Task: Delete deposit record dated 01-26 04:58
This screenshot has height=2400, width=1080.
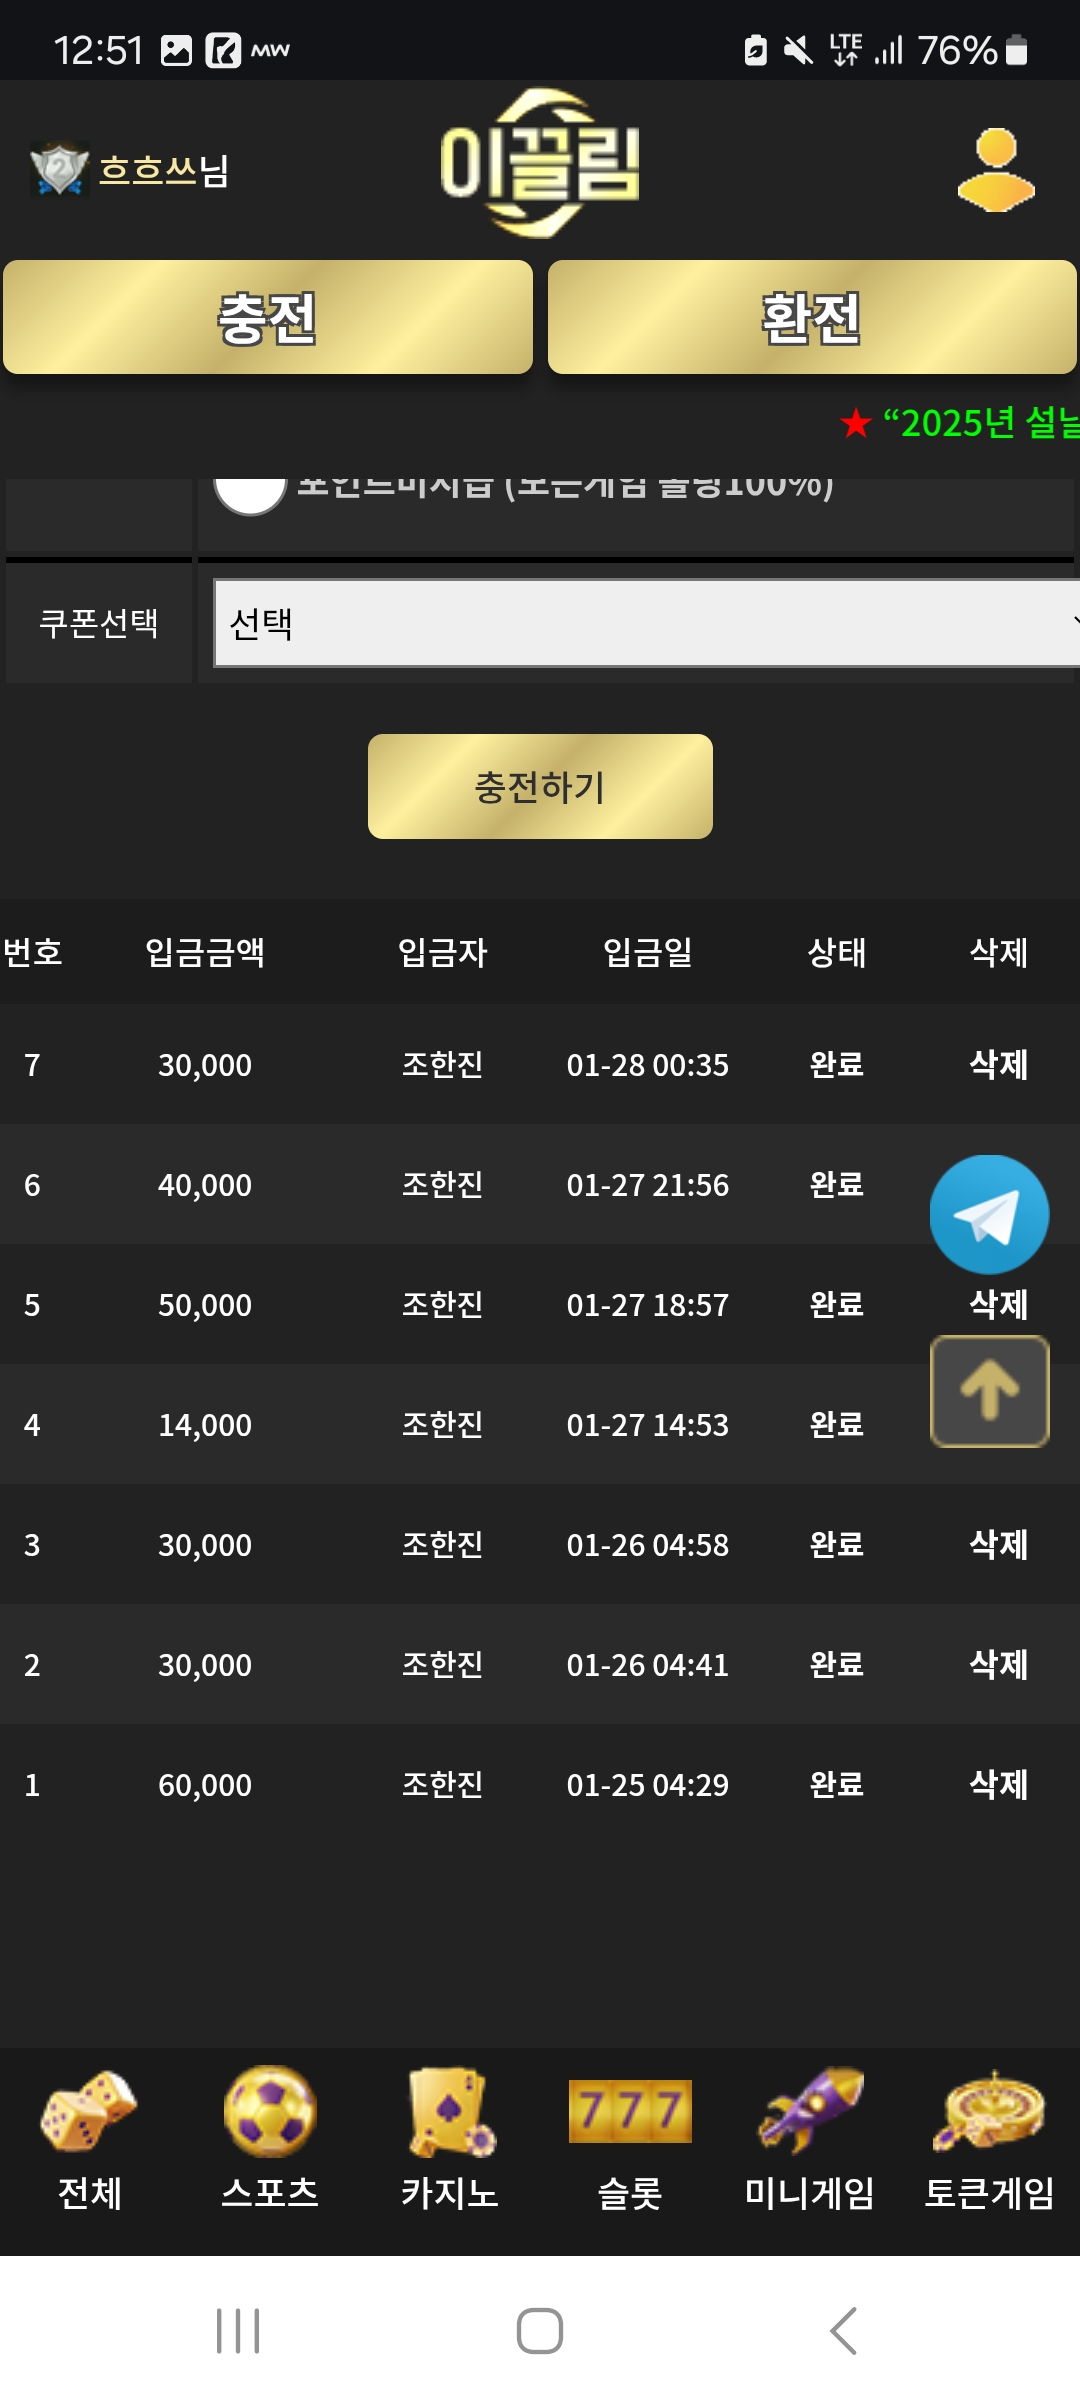Action: (x=998, y=1544)
